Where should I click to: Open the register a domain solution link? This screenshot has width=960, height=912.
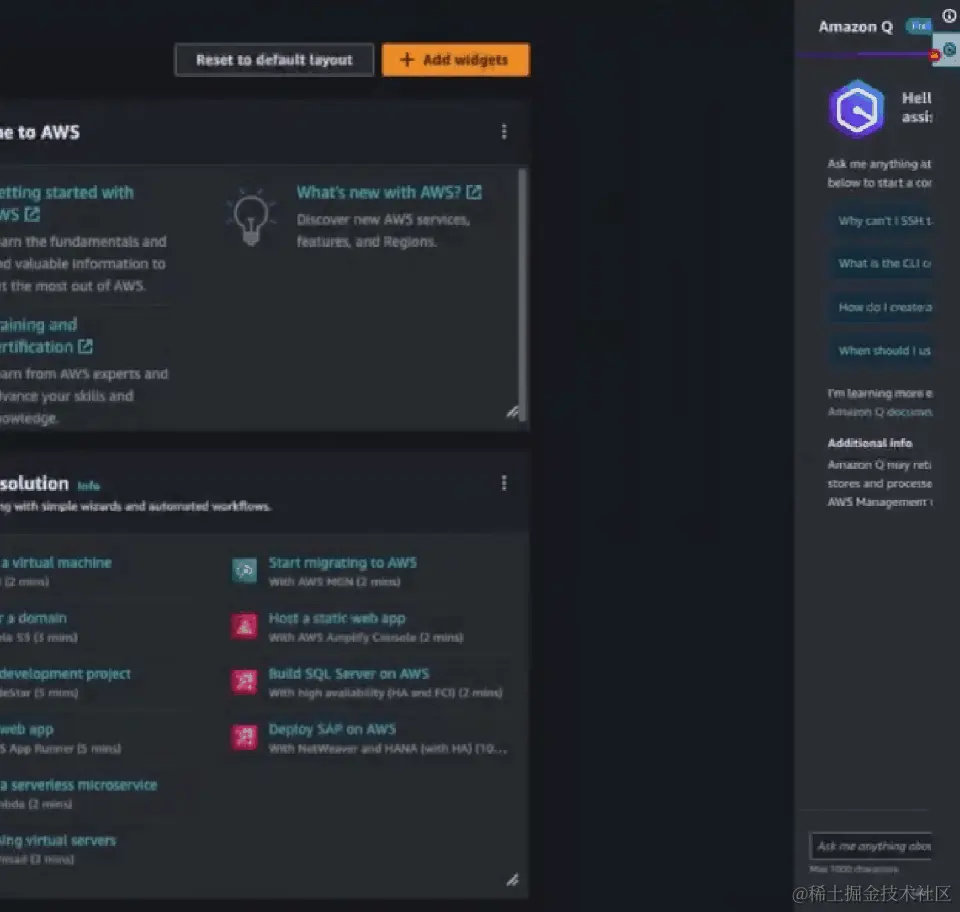pyautogui.click(x=33, y=618)
